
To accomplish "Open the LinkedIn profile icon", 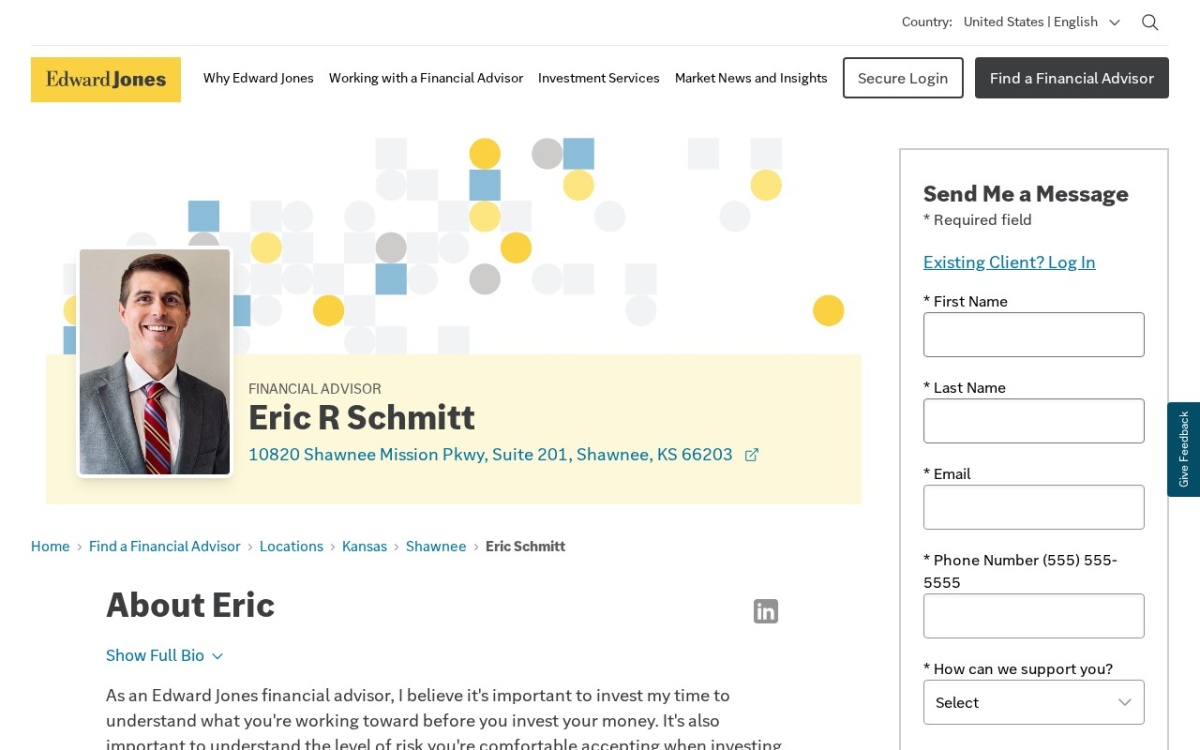I will coord(766,611).
